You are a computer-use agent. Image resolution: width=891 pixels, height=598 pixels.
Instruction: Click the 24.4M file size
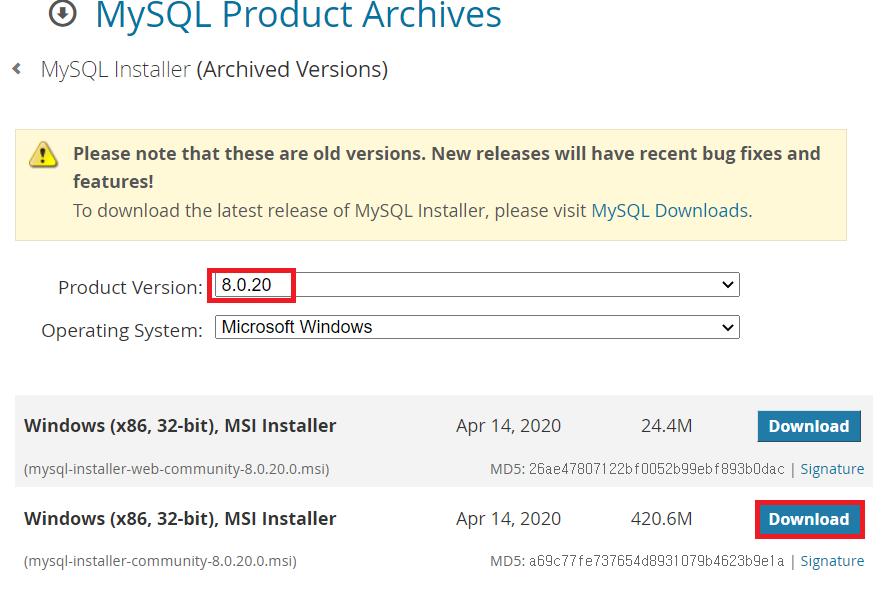667,426
